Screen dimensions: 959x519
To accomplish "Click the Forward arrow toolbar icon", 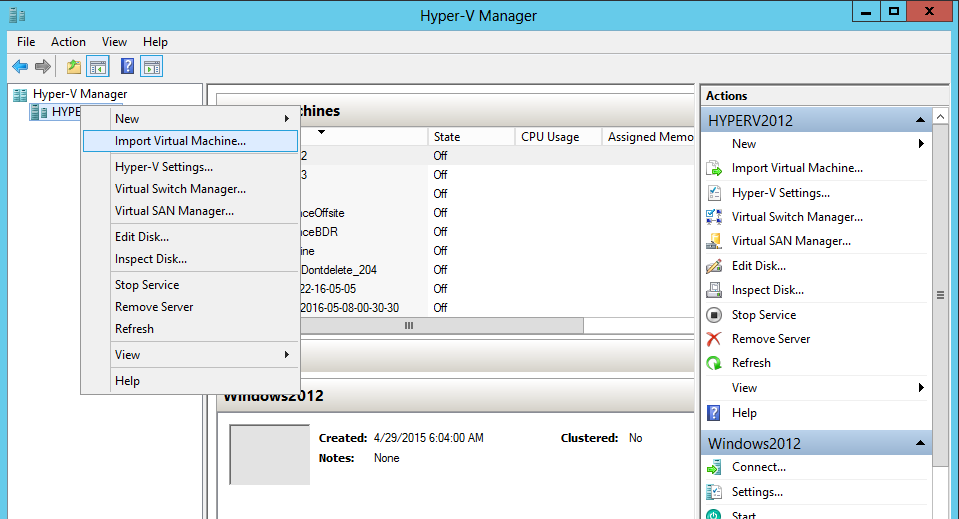I will point(42,67).
